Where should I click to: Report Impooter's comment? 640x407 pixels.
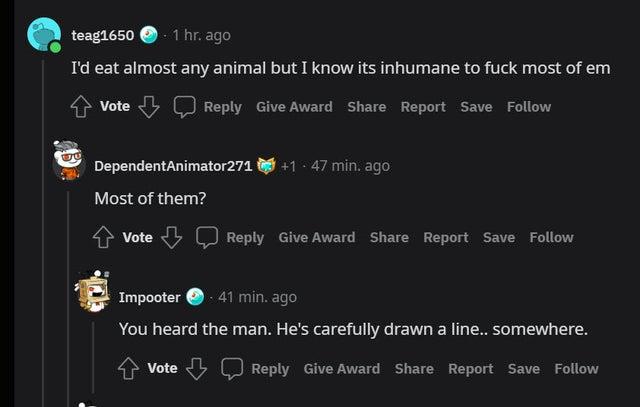click(470, 368)
